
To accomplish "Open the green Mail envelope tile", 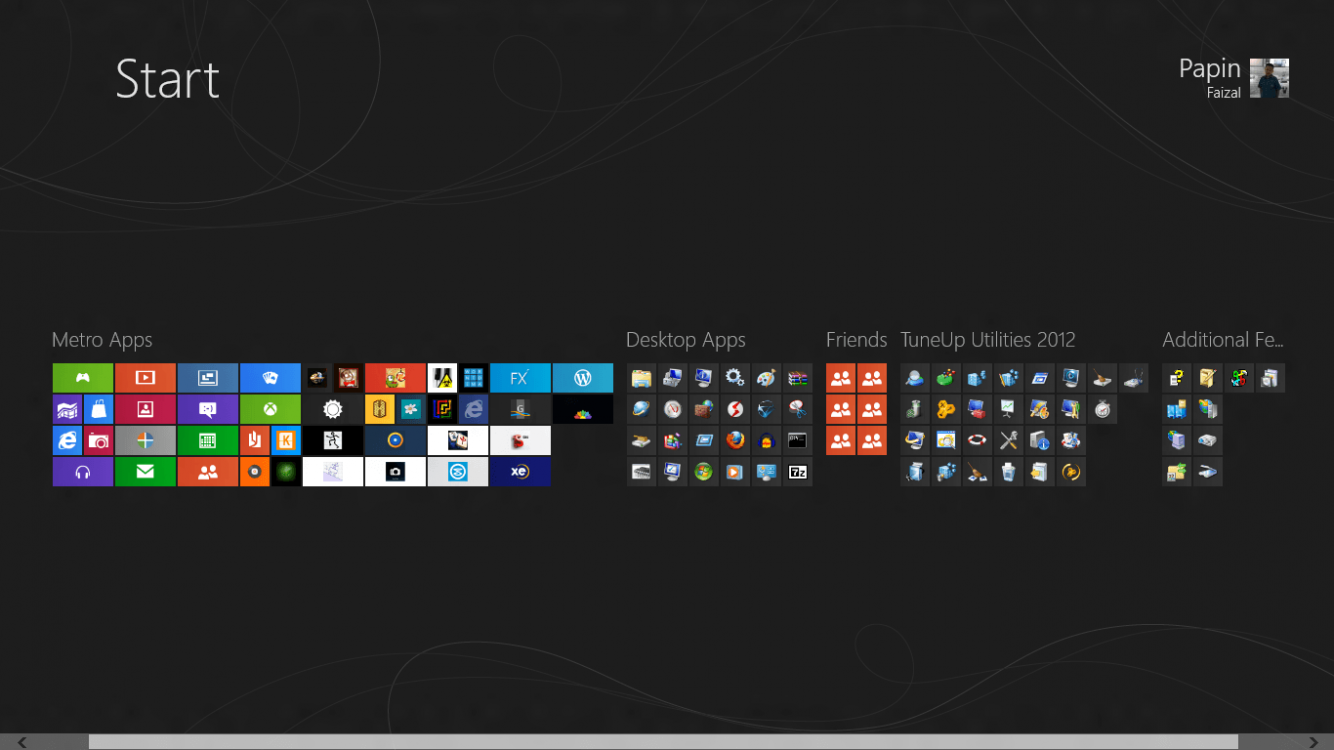I will [145, 472].
